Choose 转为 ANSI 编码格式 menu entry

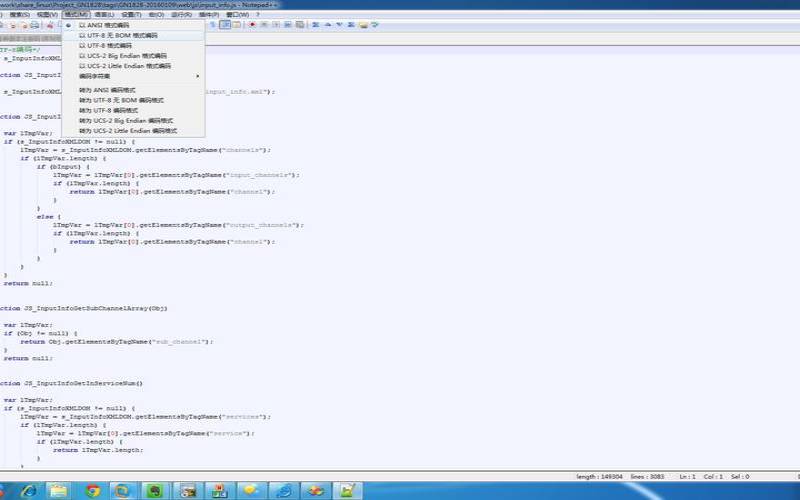134,90
